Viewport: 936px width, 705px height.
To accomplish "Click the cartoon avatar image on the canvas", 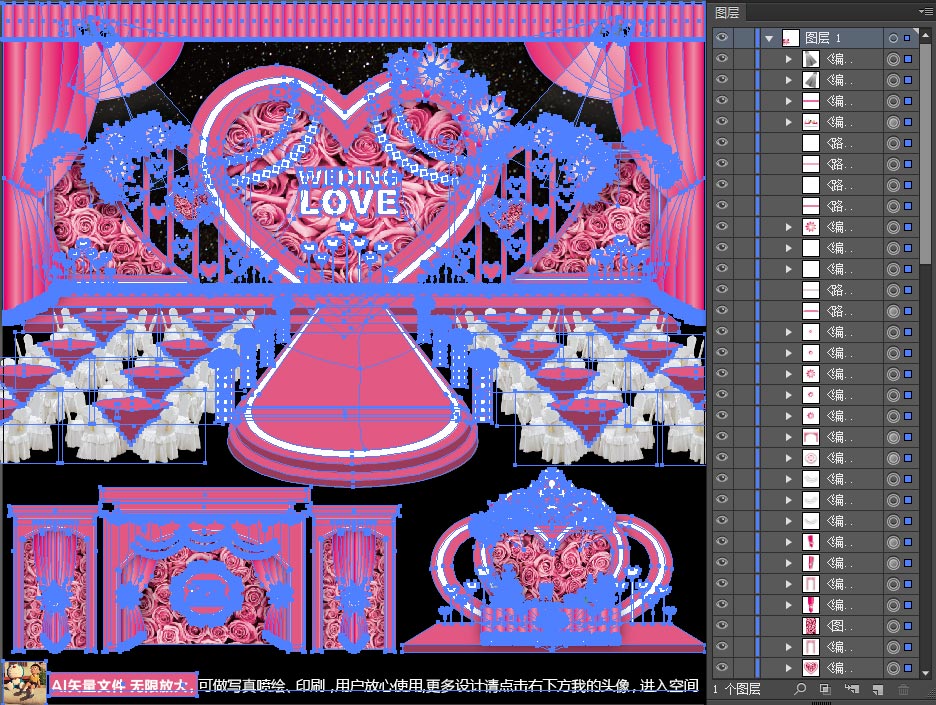I will 23,682.
